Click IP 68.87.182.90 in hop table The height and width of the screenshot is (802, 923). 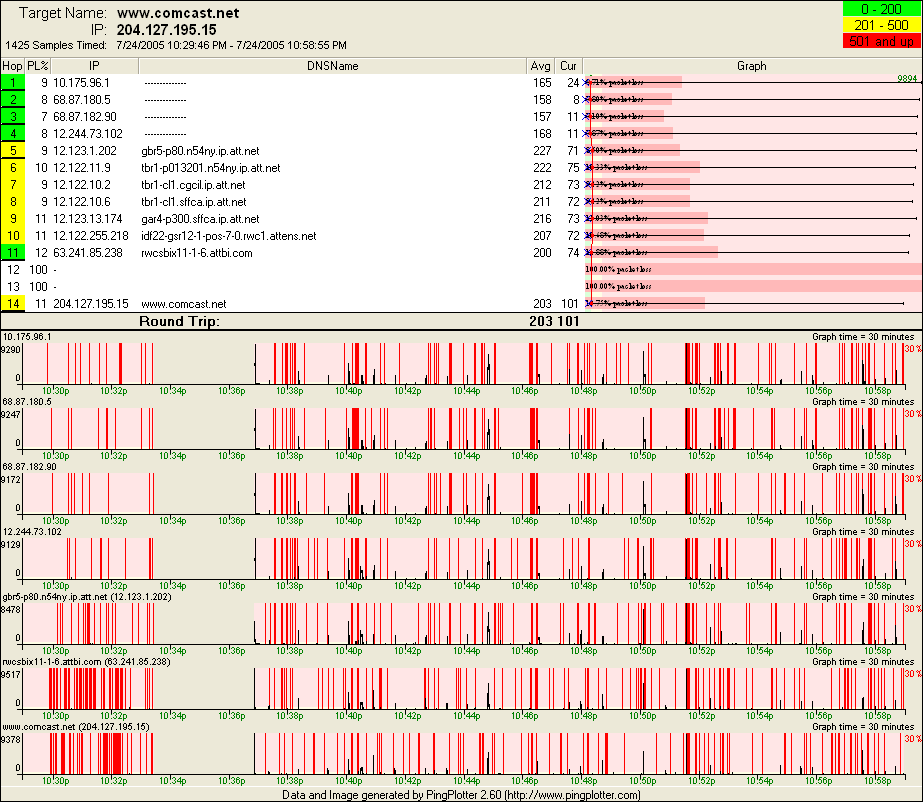click(x=85, y=117)
